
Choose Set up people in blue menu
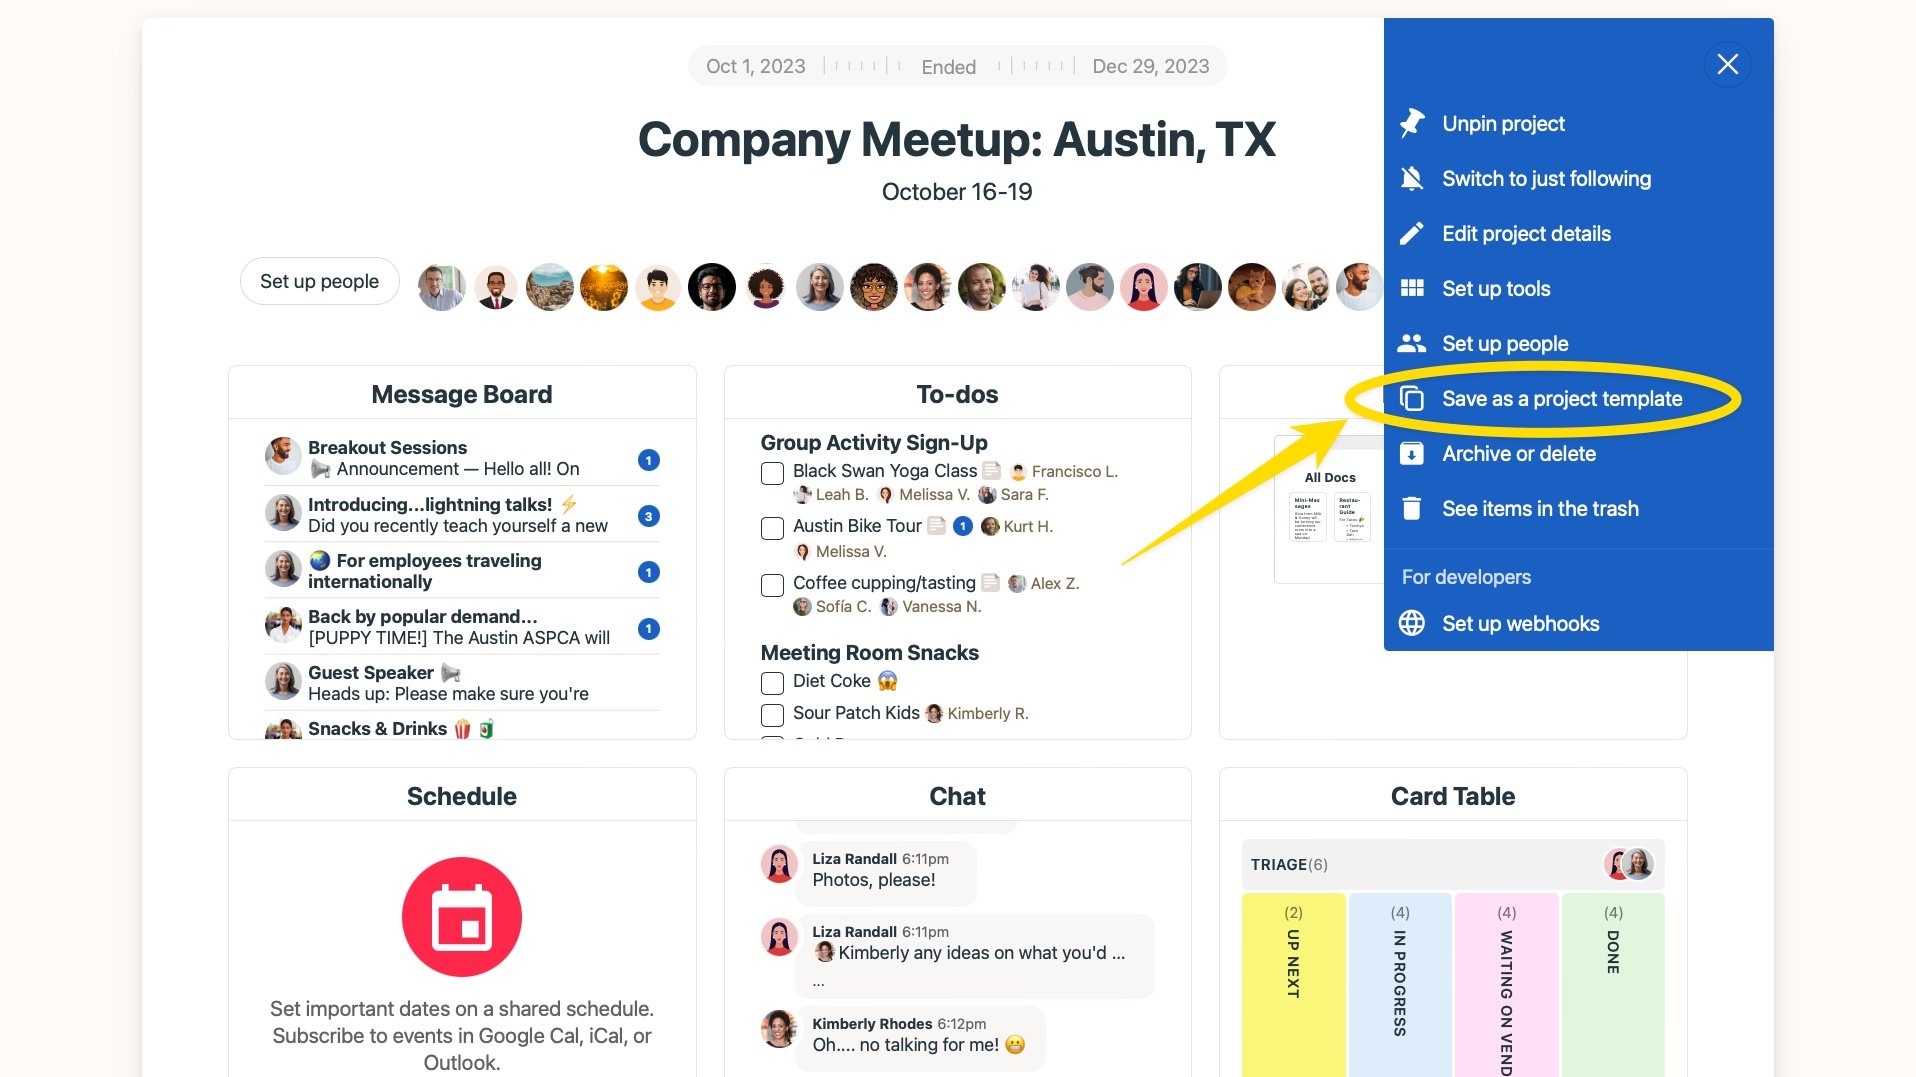pyautogui.click(x=1505, y=343)
